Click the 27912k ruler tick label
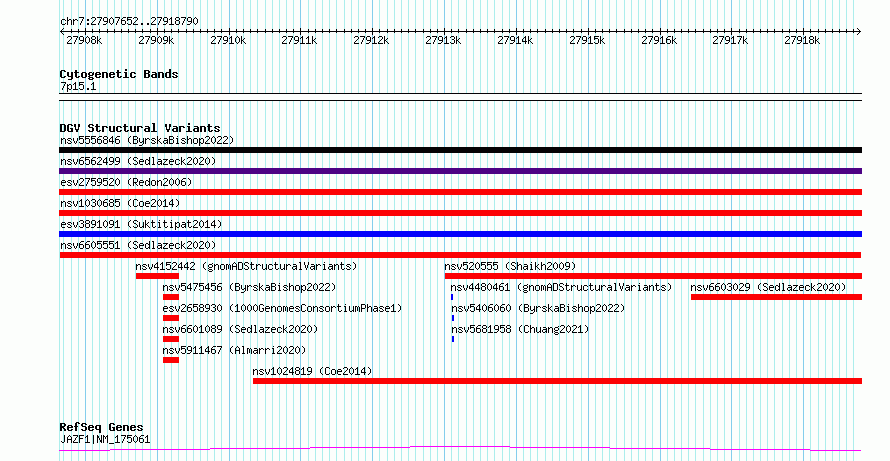 pyautogui.click(x=371, y=41)
